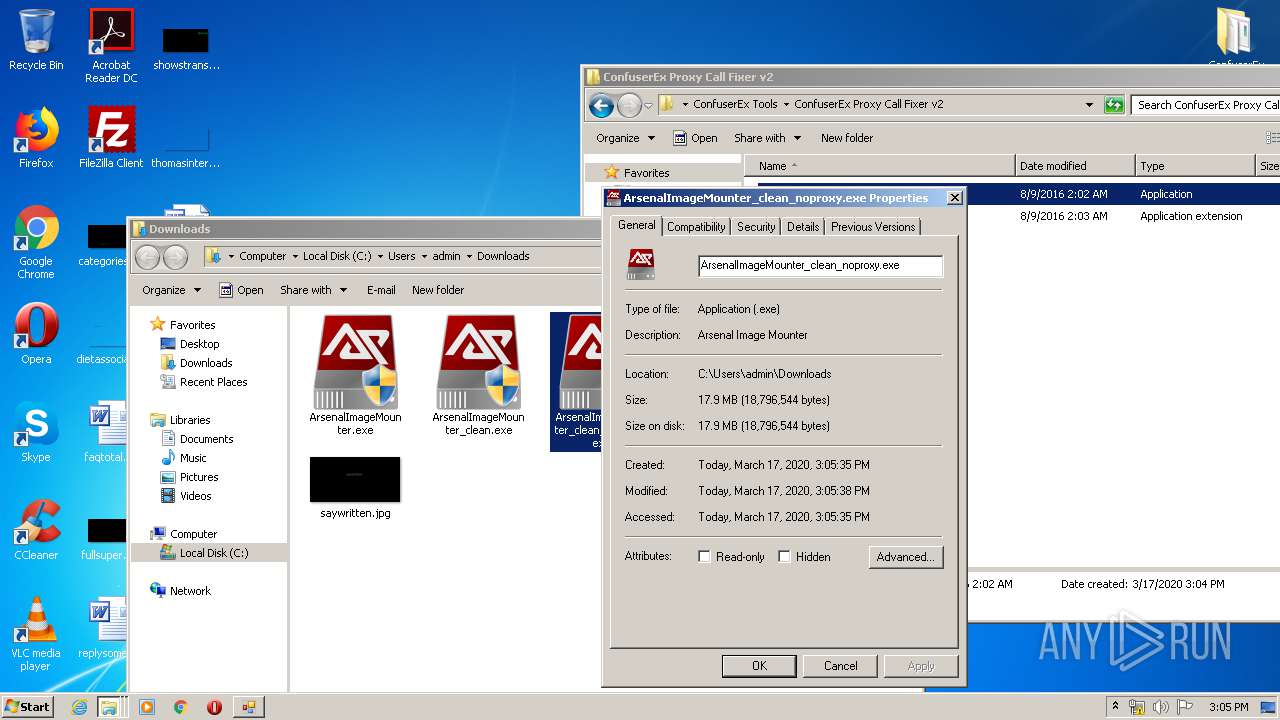Launch FileZilla Client desktop shortcut

(111, 138)
